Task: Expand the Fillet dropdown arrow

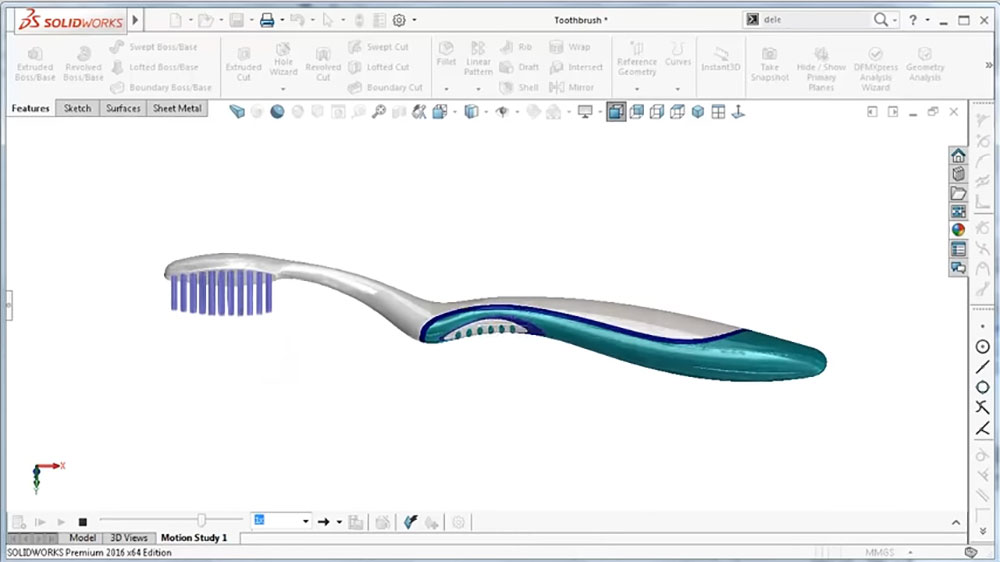Action: [446, 89]
